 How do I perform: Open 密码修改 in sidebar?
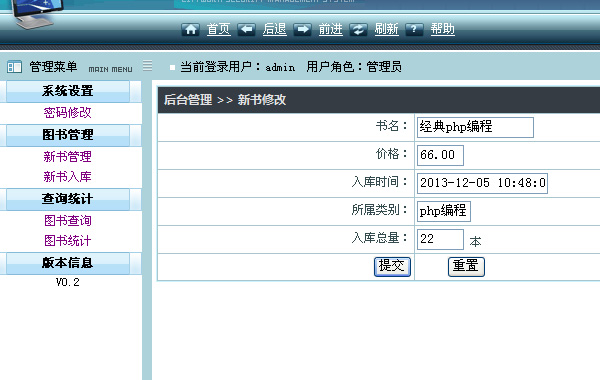pos(67,113)
